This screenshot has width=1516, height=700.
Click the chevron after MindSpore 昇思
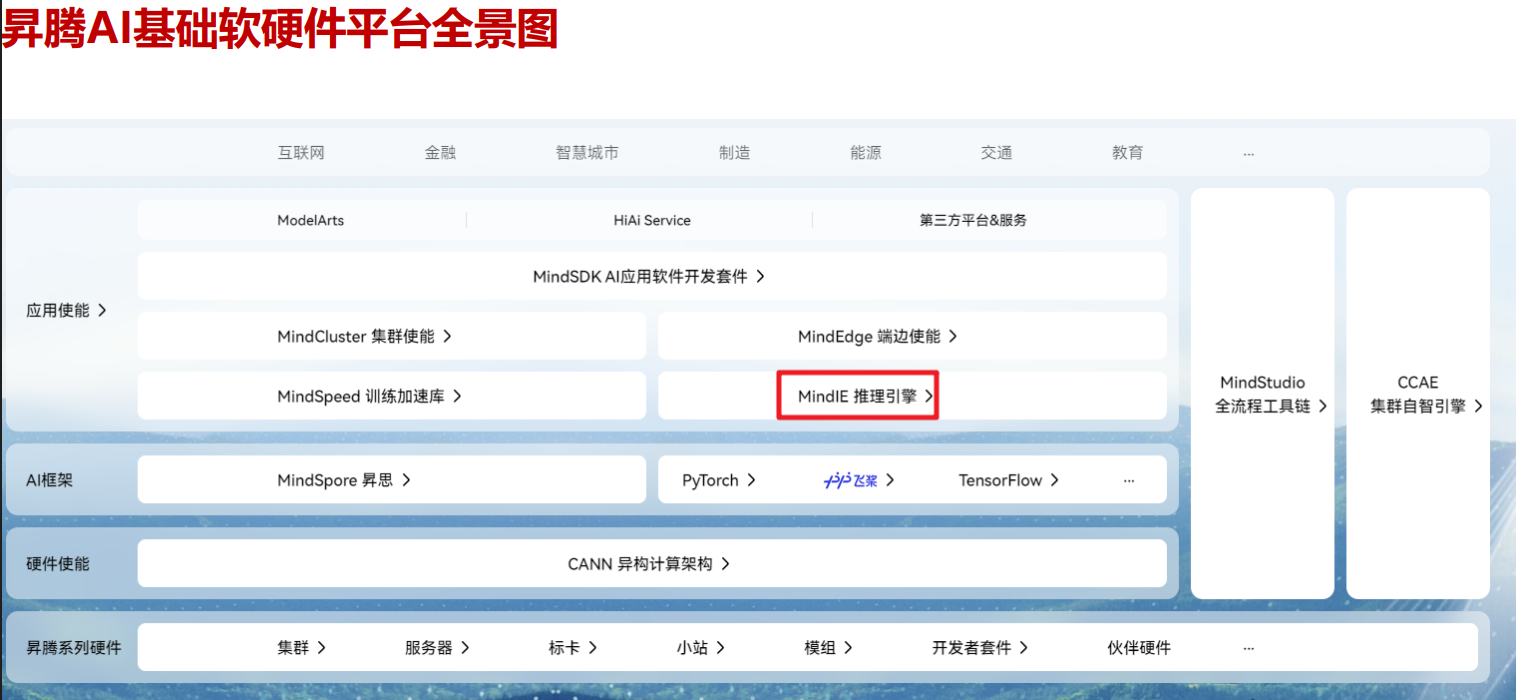click(x=406, y=480)
